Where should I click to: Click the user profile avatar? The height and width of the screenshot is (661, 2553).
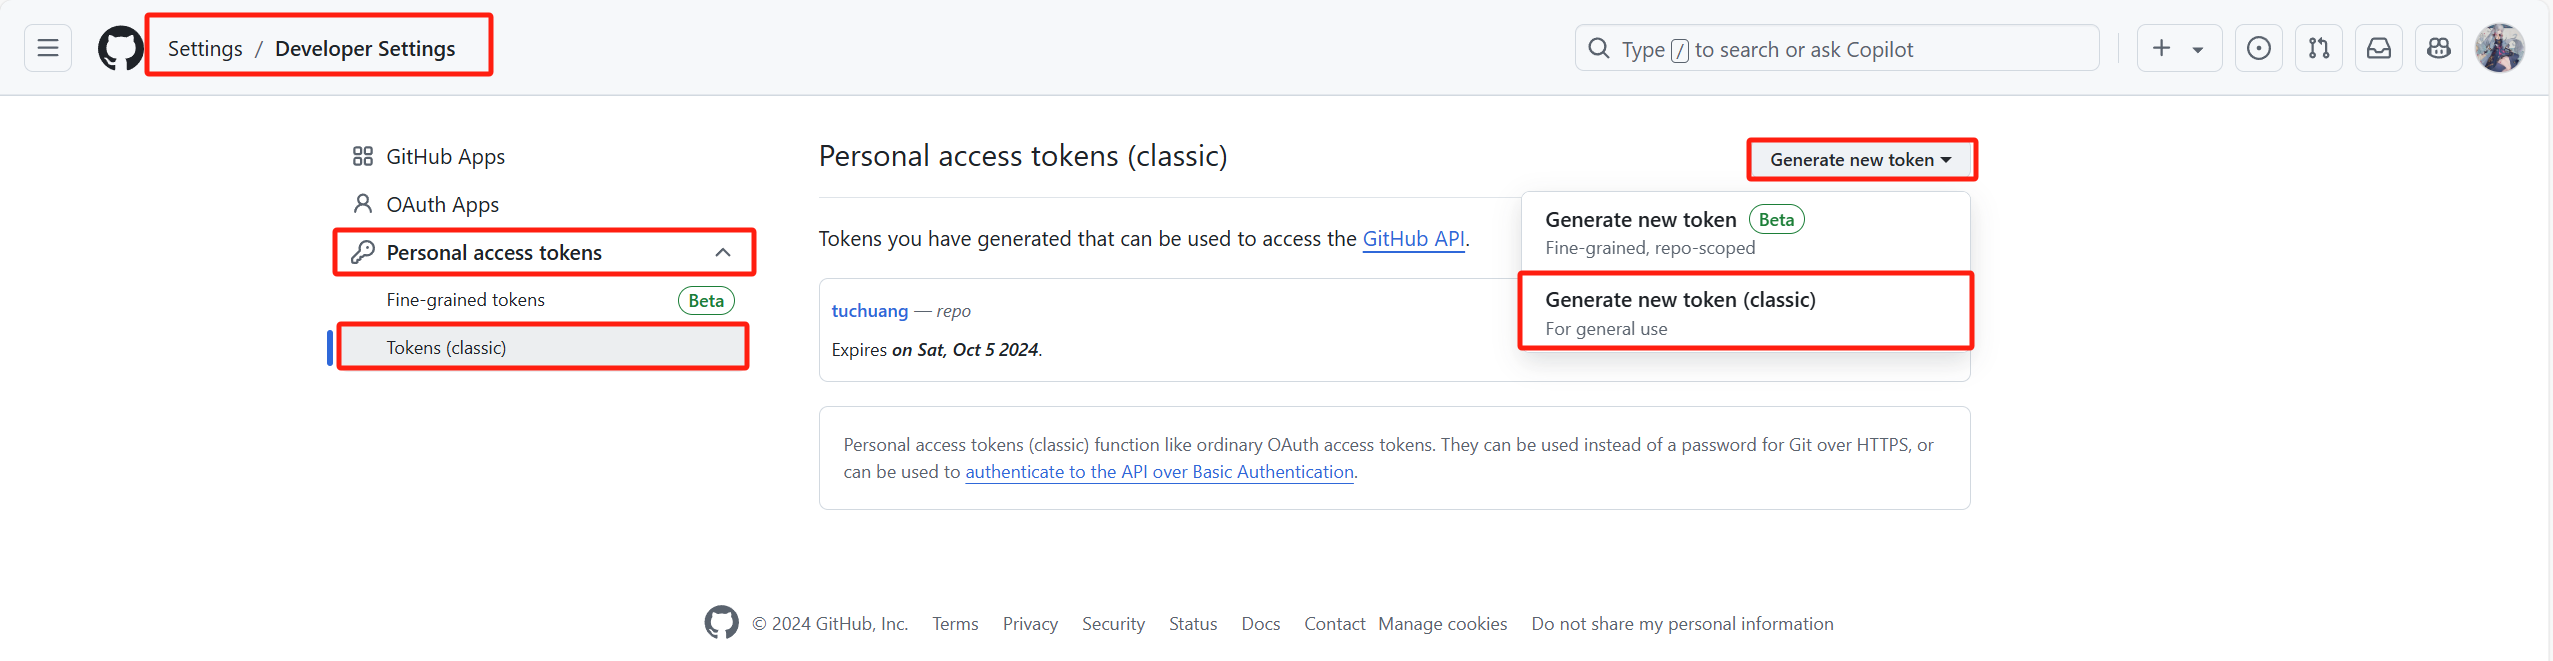(2499, 48)
